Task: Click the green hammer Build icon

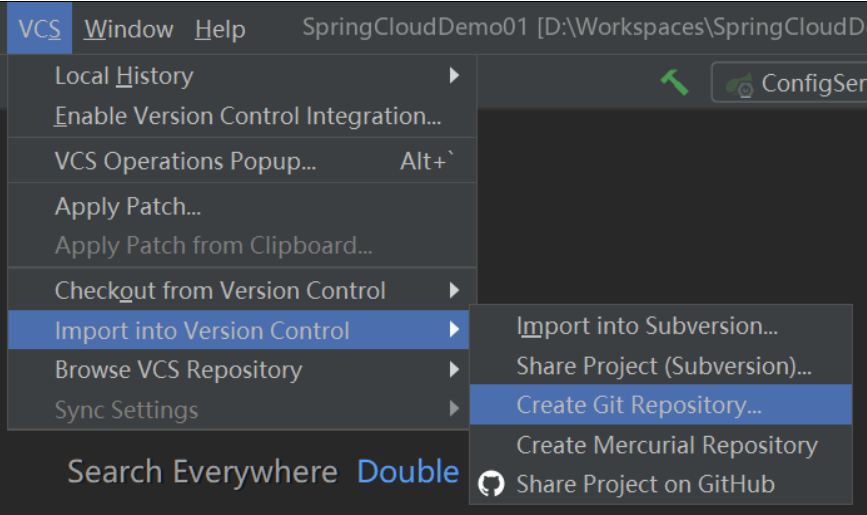Action: [675, 82]
